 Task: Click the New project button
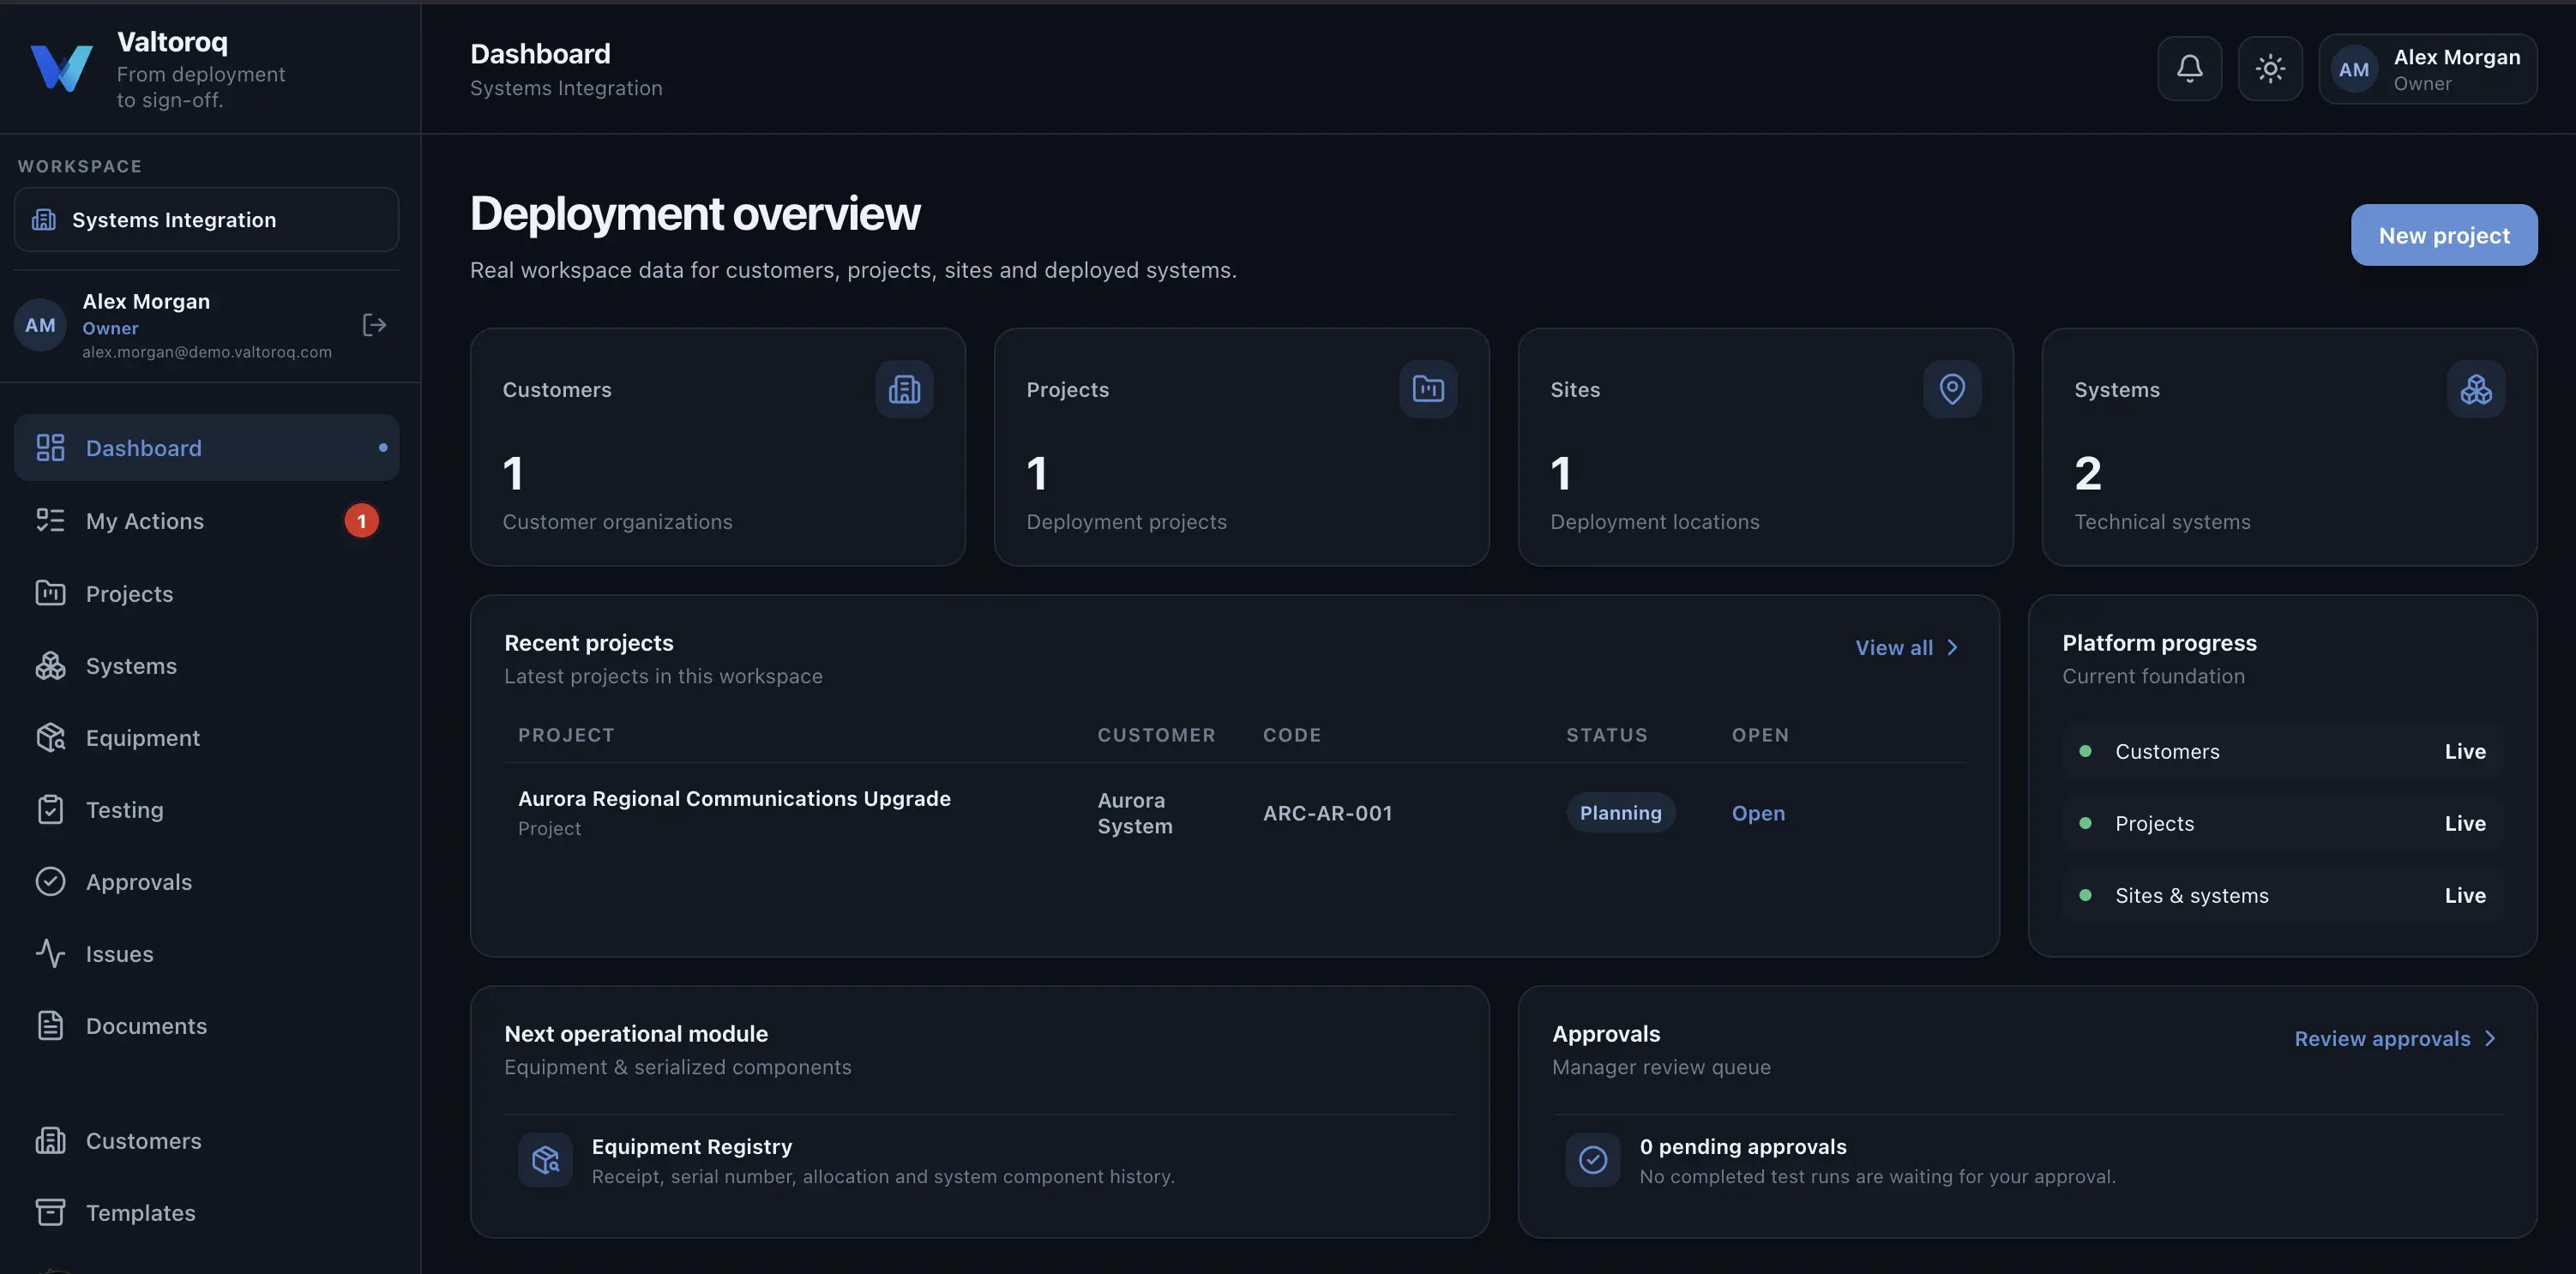[x=2444, y=235]
